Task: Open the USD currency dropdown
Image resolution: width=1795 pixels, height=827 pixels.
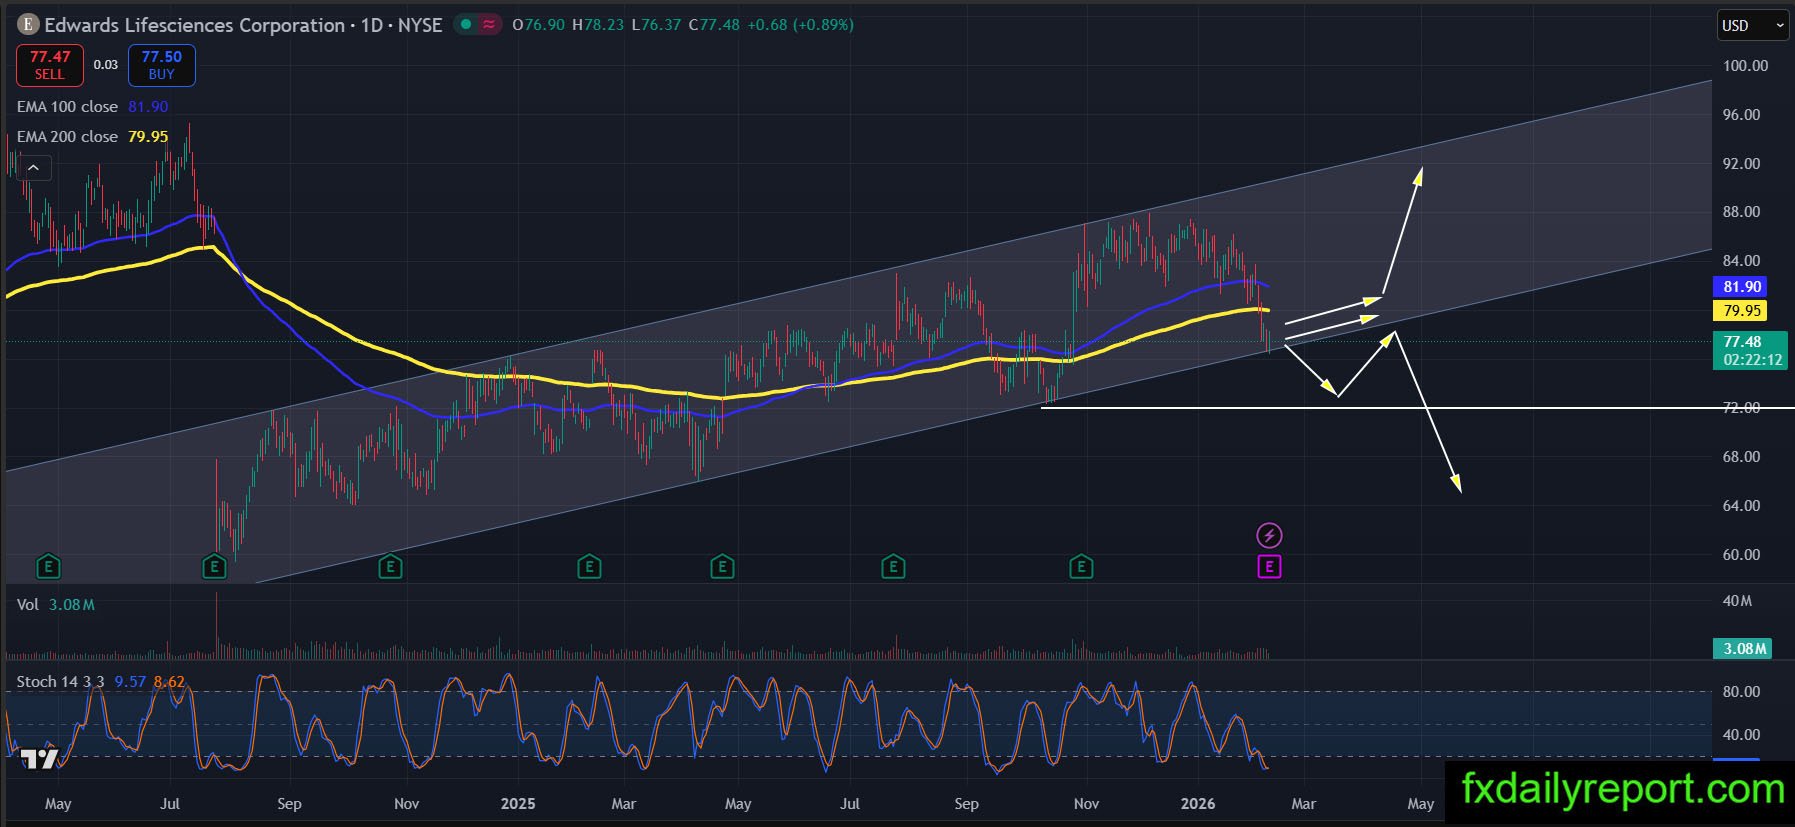Action: [1753, 25]
